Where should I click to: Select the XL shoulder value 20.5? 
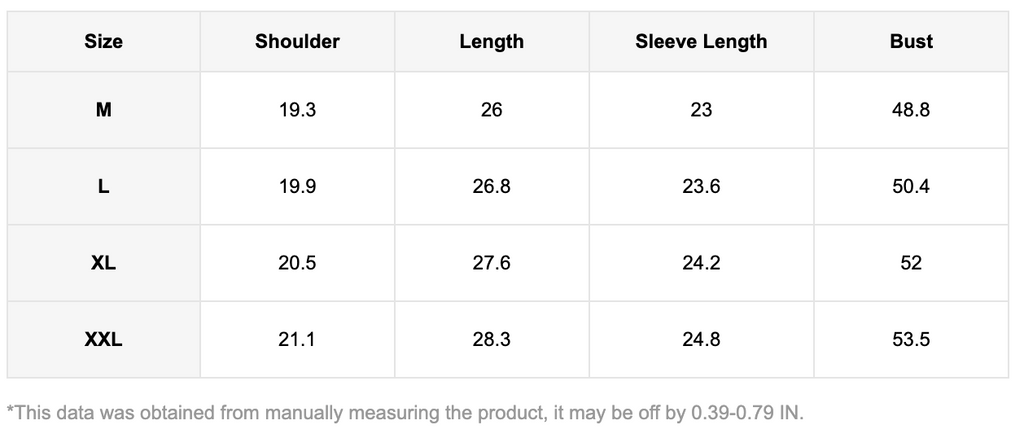click(x=297, y=264)
